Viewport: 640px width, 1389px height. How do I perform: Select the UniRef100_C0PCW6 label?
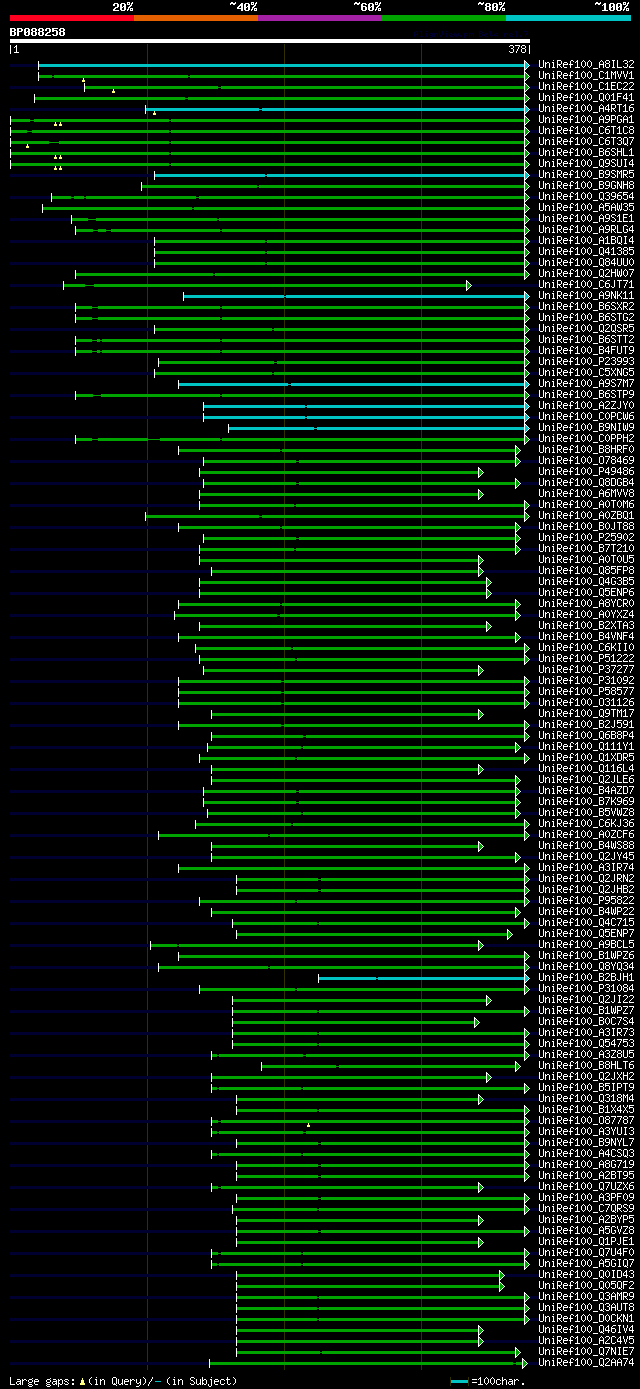point(586,416)
